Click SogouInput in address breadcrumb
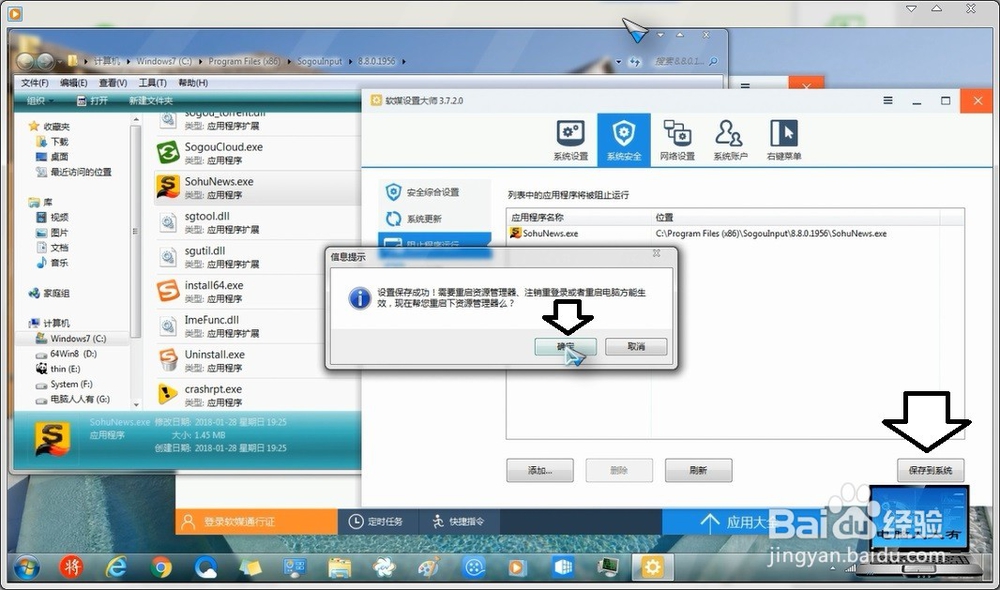 pos(320,61)
